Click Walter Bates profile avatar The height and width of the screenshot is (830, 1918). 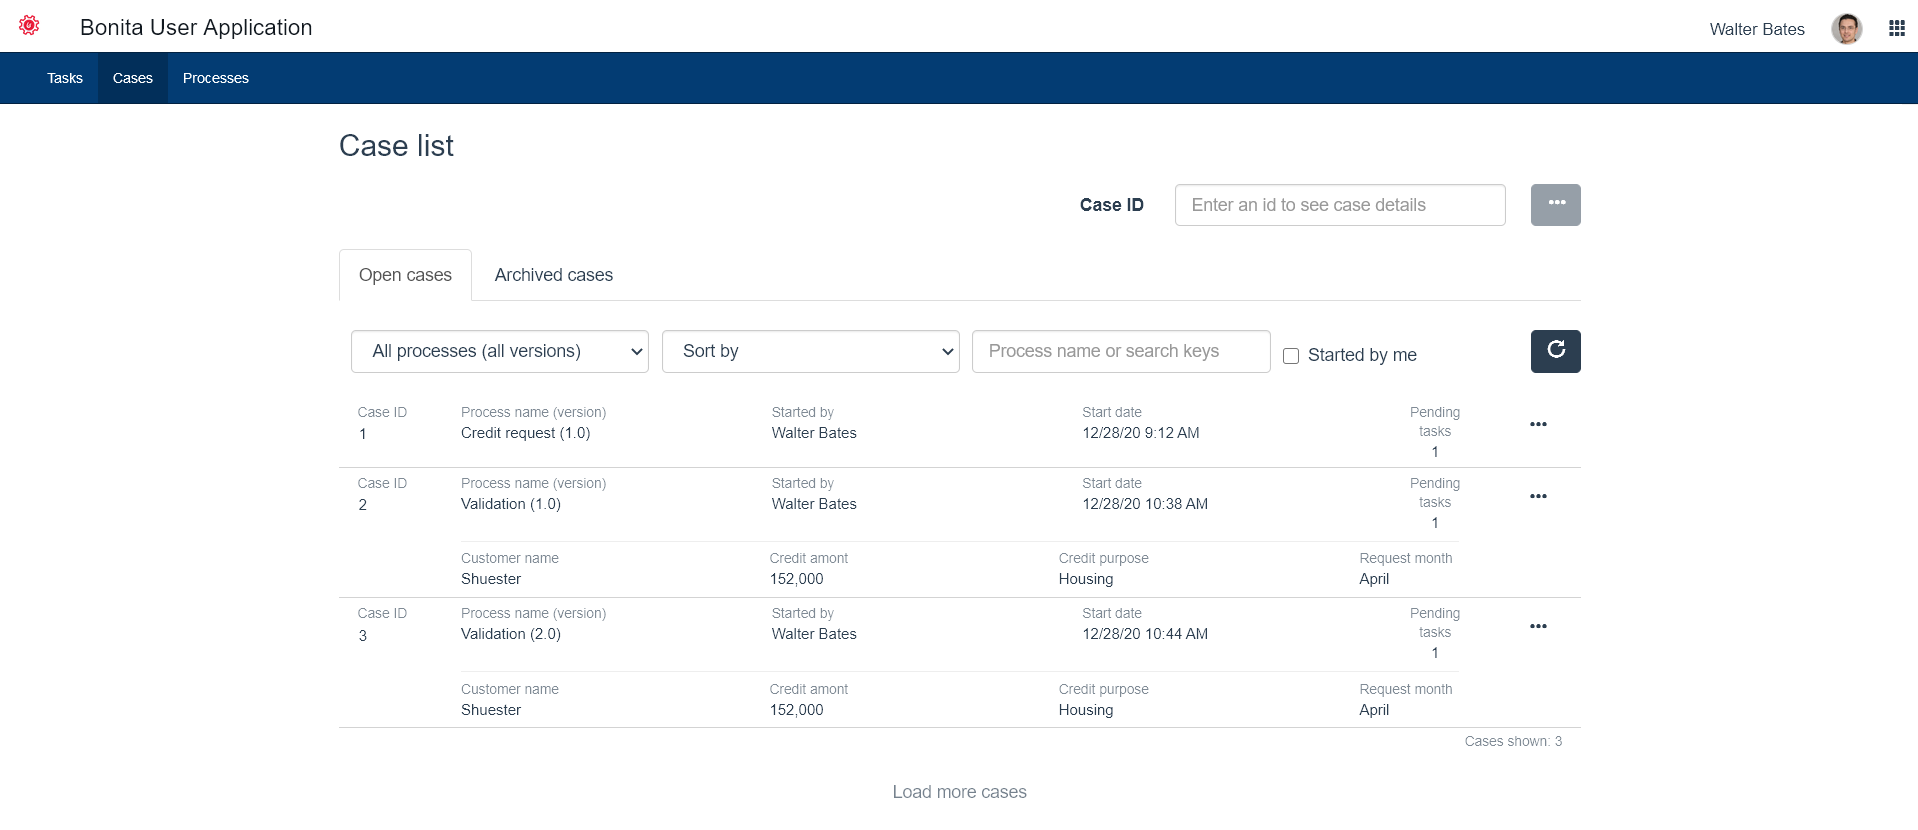pyautogui.click(x=1846, y=29)
